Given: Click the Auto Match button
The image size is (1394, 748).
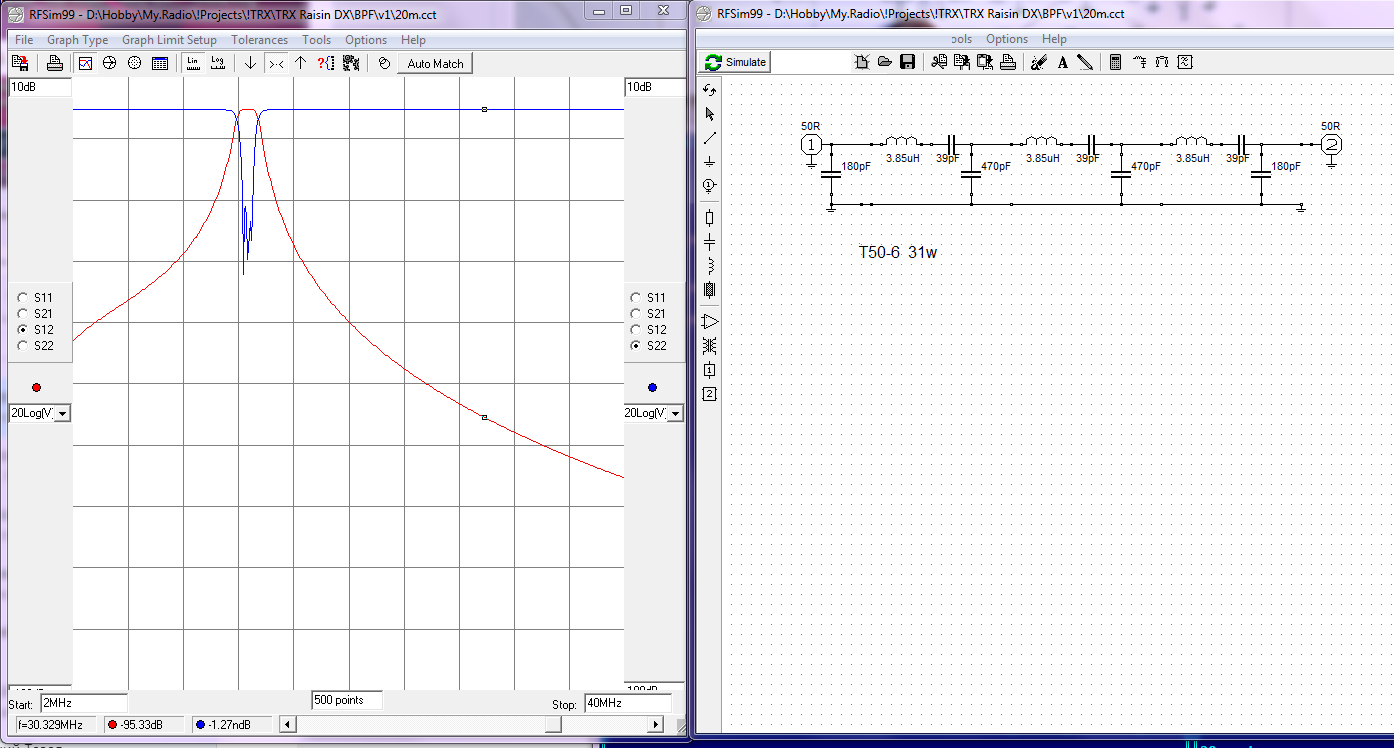Looking at the screenshot, I should pos(435,63).
